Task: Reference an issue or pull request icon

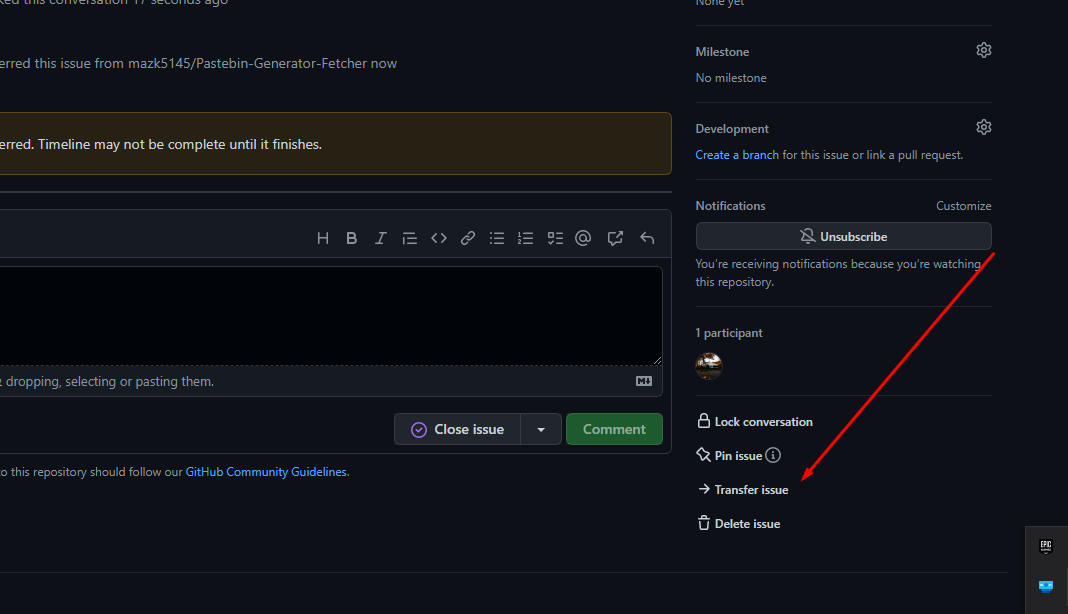Action: click(x=615, y=238)
